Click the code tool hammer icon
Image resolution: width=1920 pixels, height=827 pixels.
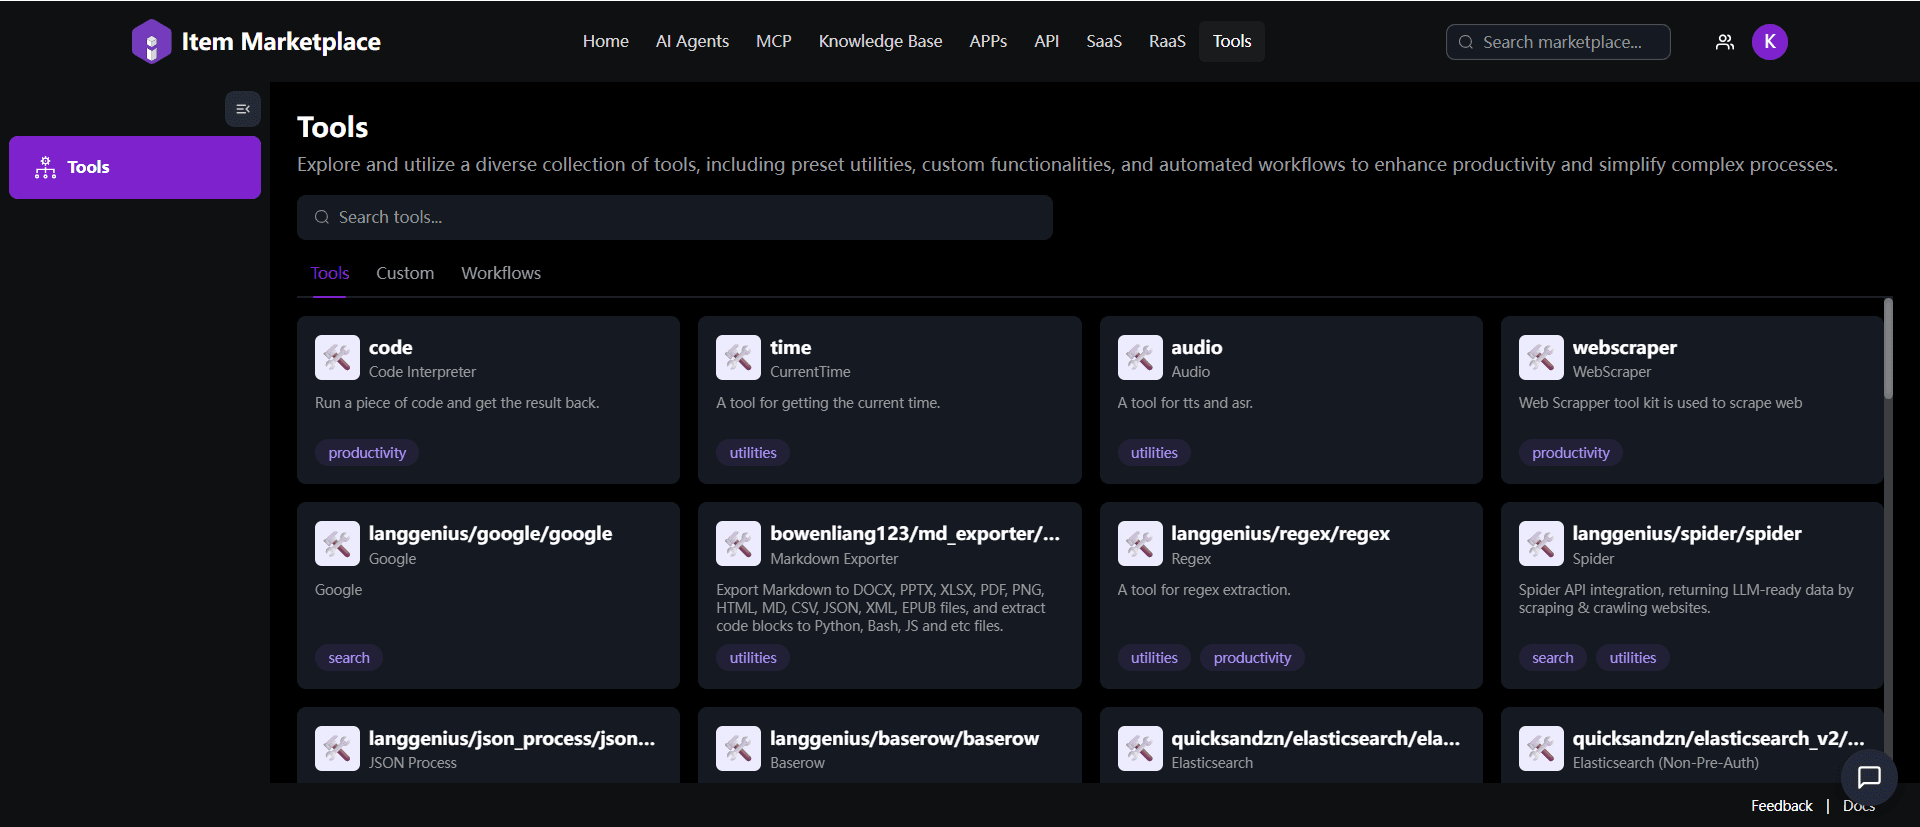pyautogui.click(x=337, y=357)
